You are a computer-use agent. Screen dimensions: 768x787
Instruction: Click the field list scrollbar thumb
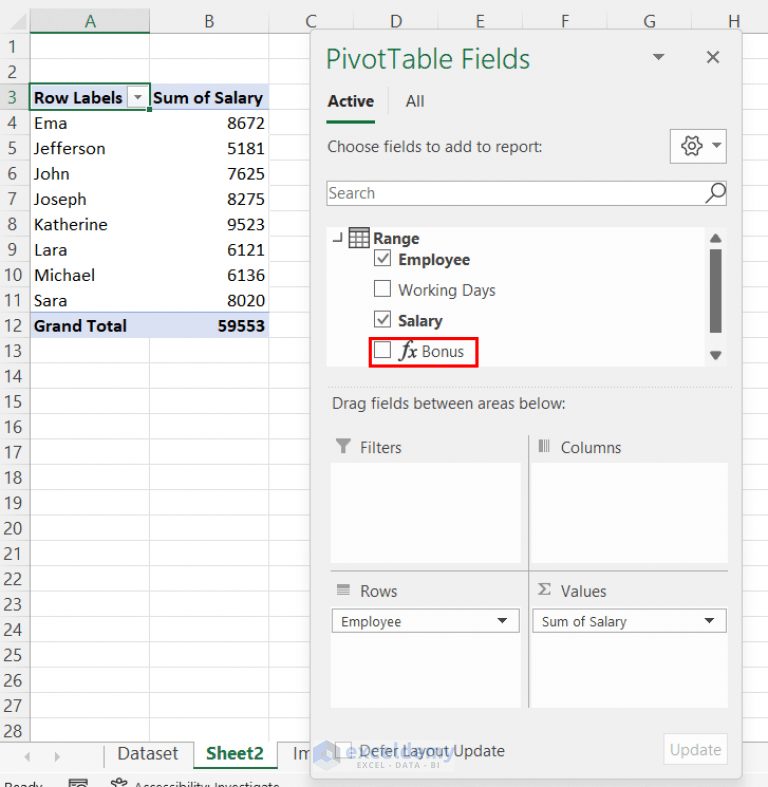point(716,291)
